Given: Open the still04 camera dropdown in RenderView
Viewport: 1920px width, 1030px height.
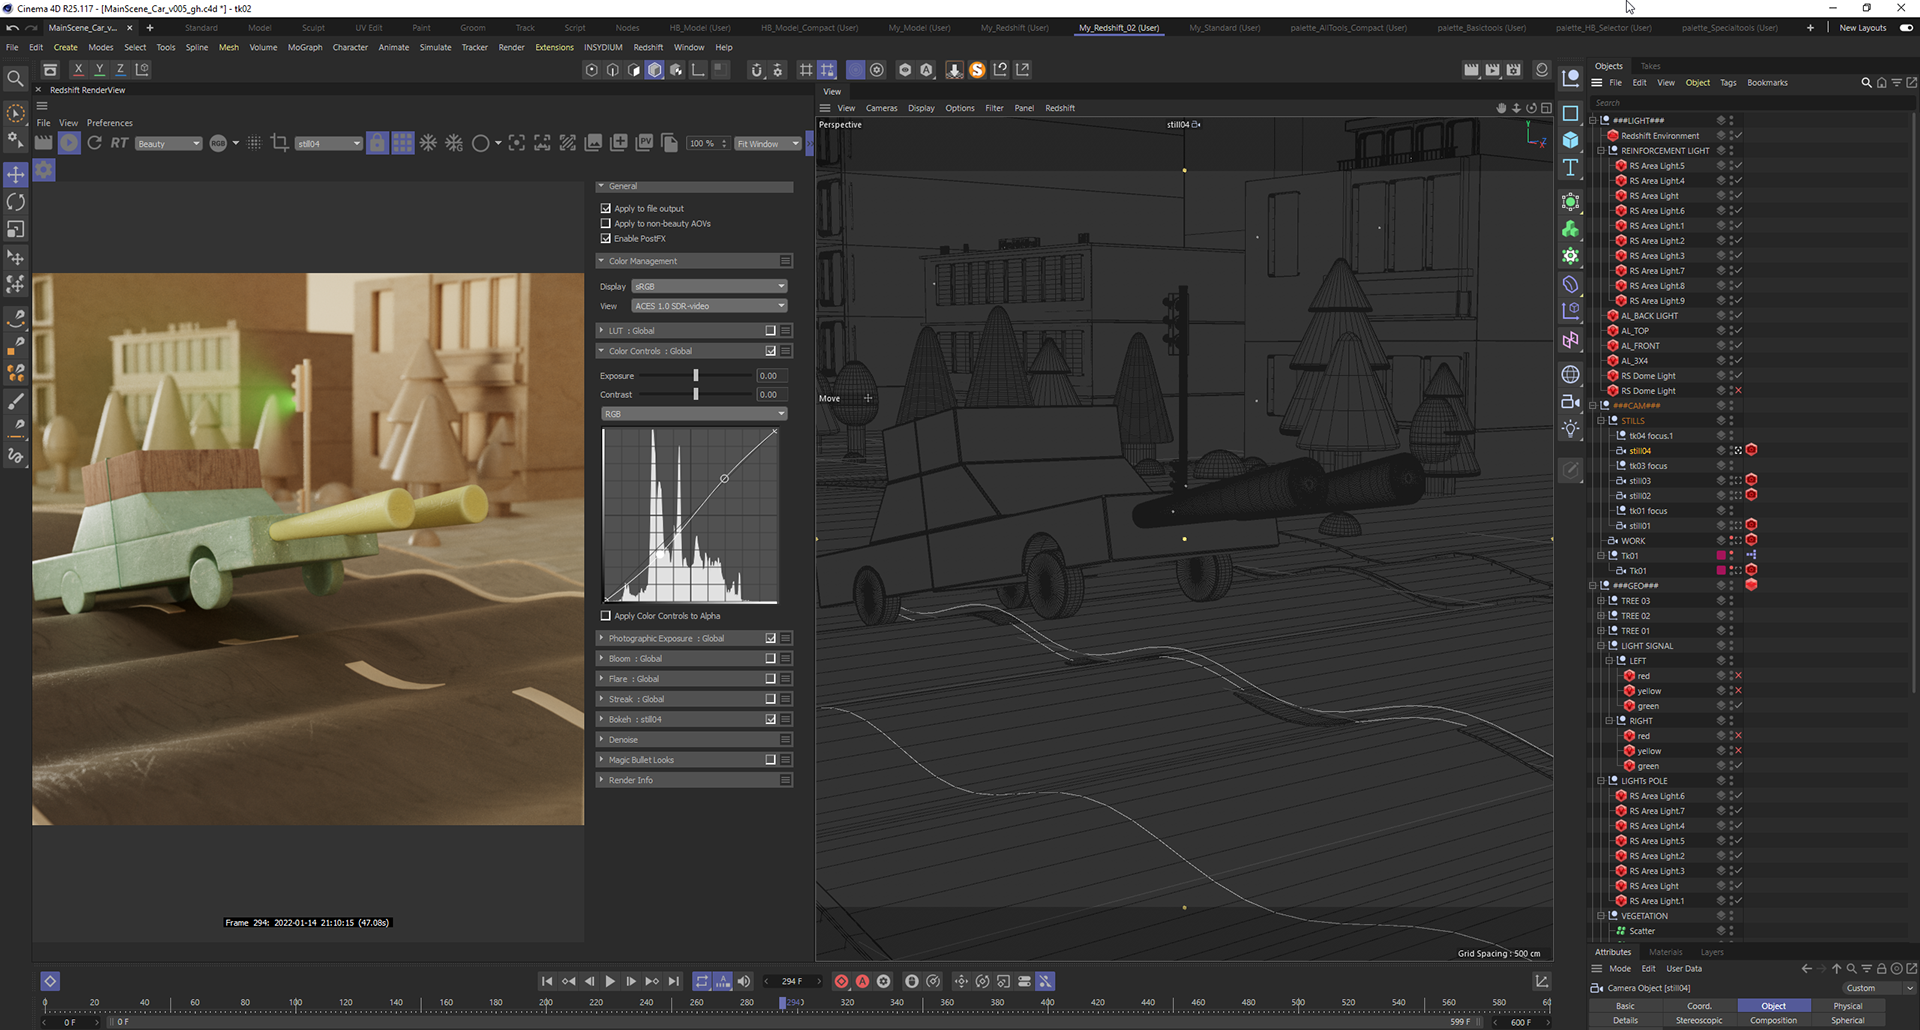Looking at the screenshot, I should [329, 144].
